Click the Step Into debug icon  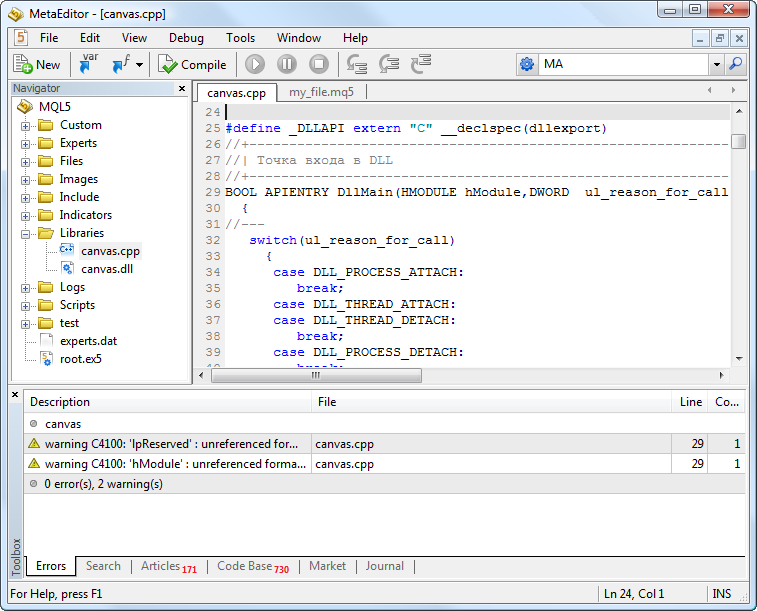coord(357,64)
